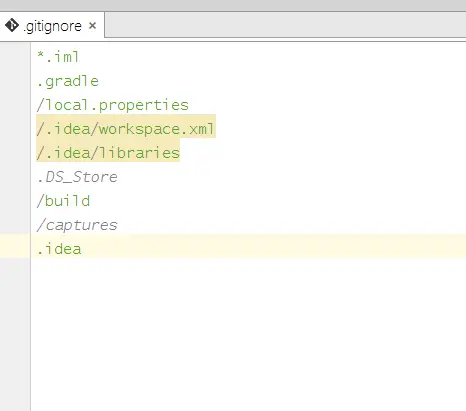Click the /.idea/workspace.xml line
This screenshot has height=411, width=466.
[126, 129]
